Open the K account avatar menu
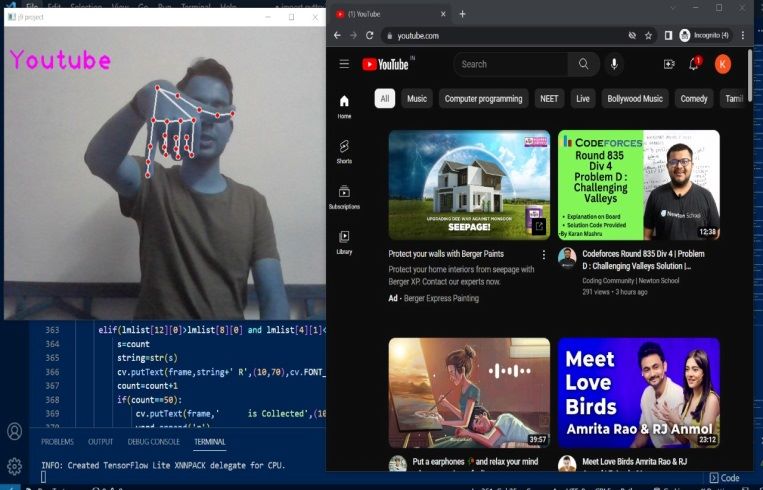Screen dimensions: 763x490 723,64
